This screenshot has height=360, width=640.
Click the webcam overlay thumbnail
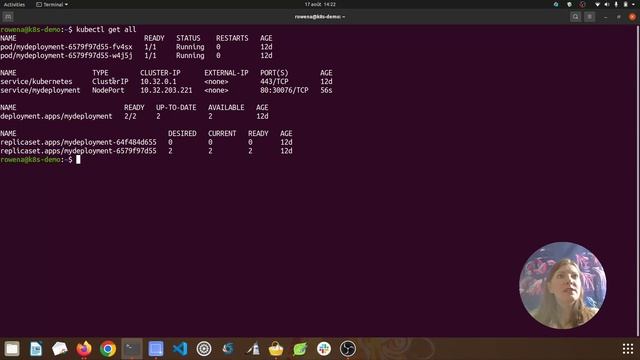click(562, 285)
